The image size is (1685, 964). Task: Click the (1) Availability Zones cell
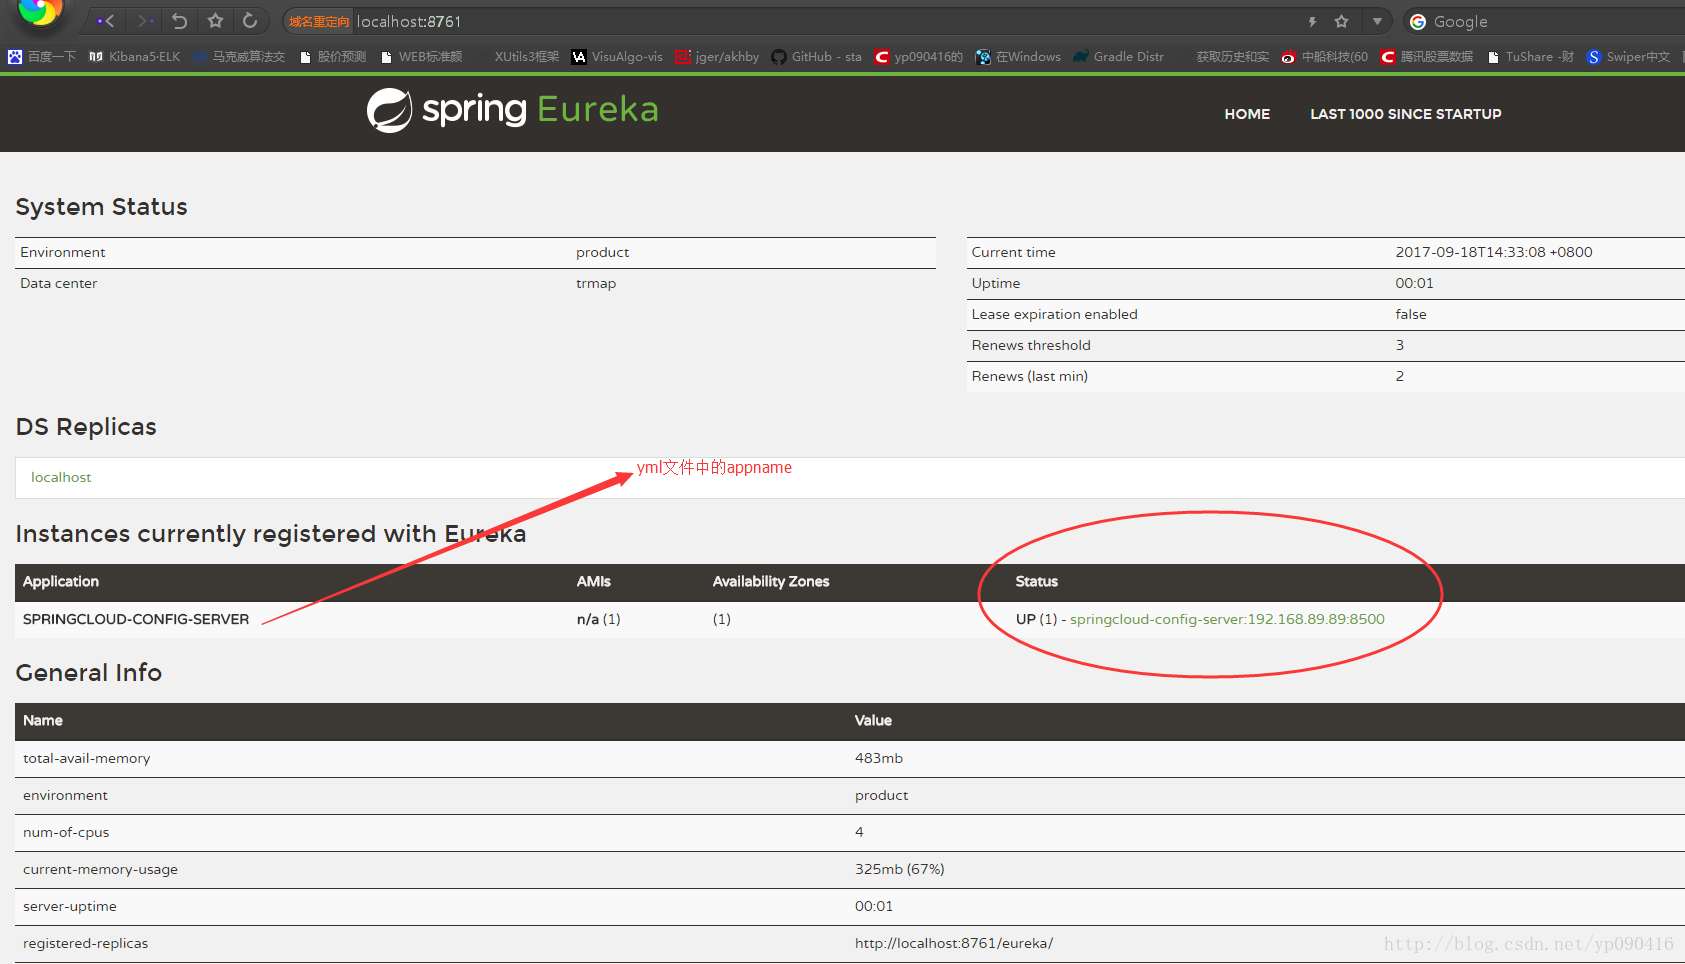click(x=721, y=619)
